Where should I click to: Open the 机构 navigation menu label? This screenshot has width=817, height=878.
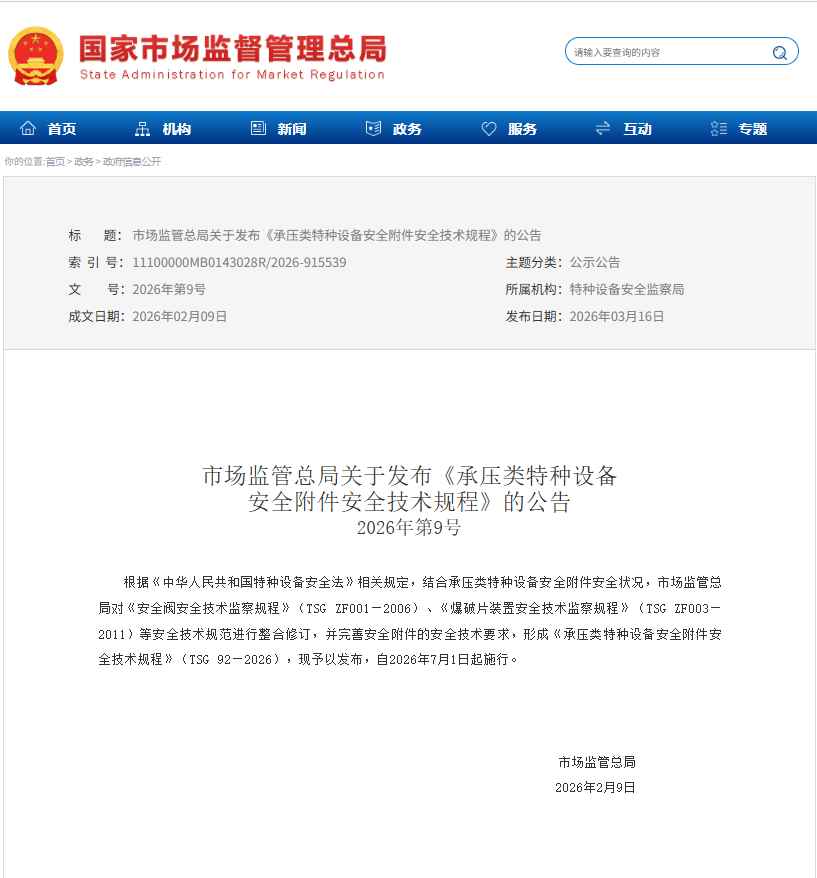coord(177,129)
